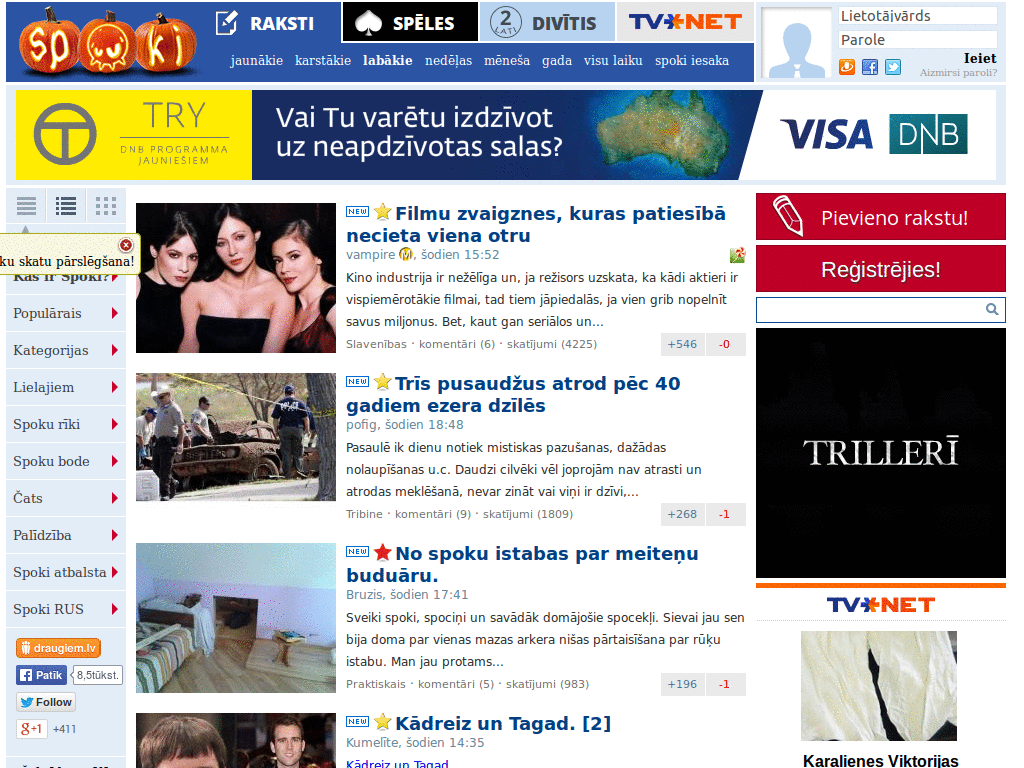Select jaunākie filter

pos(257,61)
